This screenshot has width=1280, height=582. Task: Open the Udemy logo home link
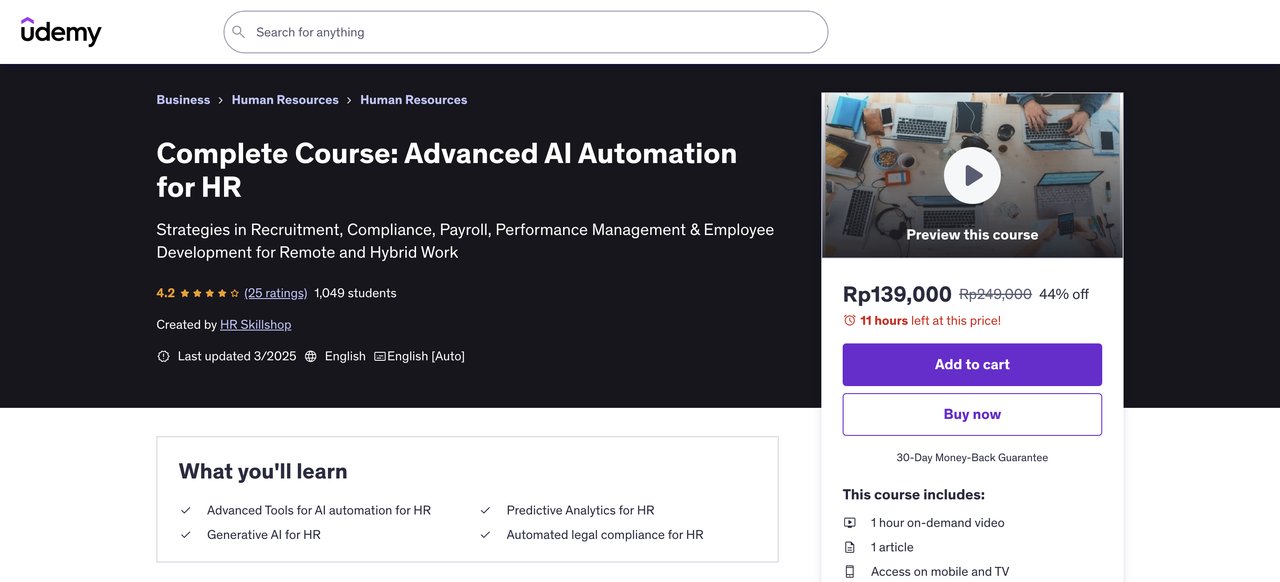(x=61, y=32)
